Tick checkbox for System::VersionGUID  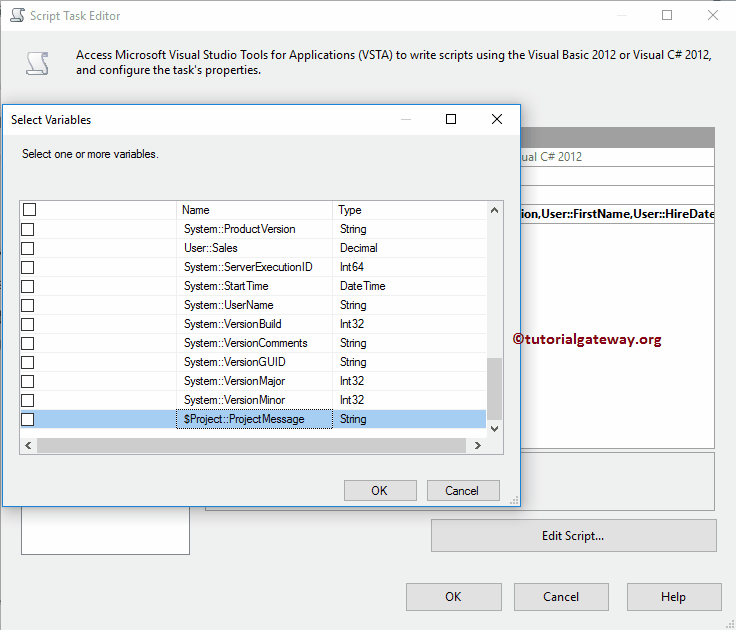28,362
